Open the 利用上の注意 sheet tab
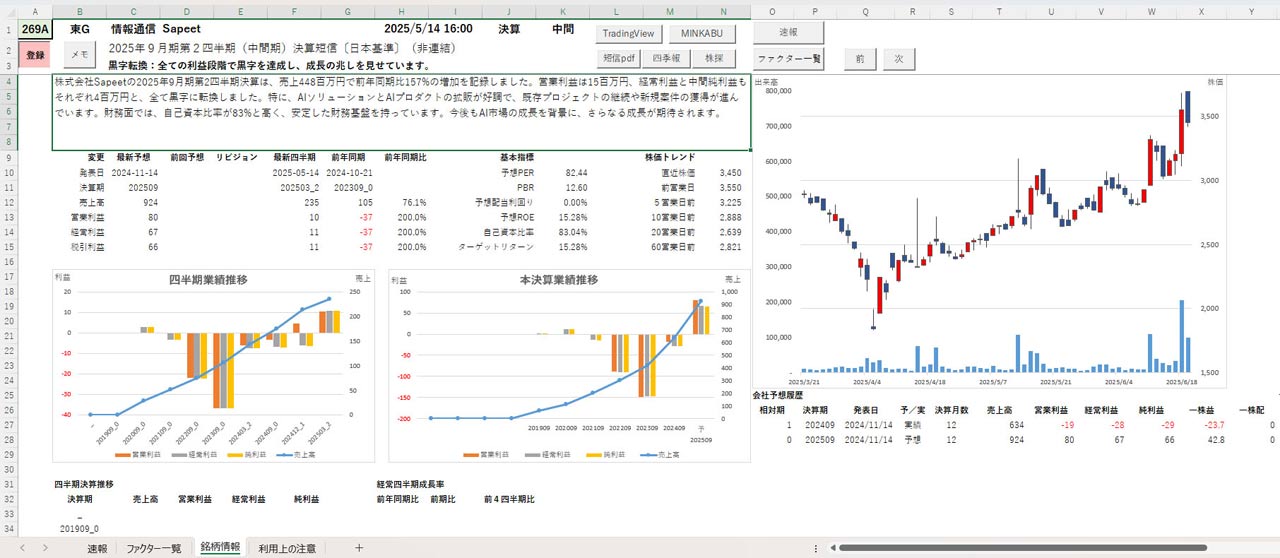Screen dimensions: 1280x558 [287, 548]
